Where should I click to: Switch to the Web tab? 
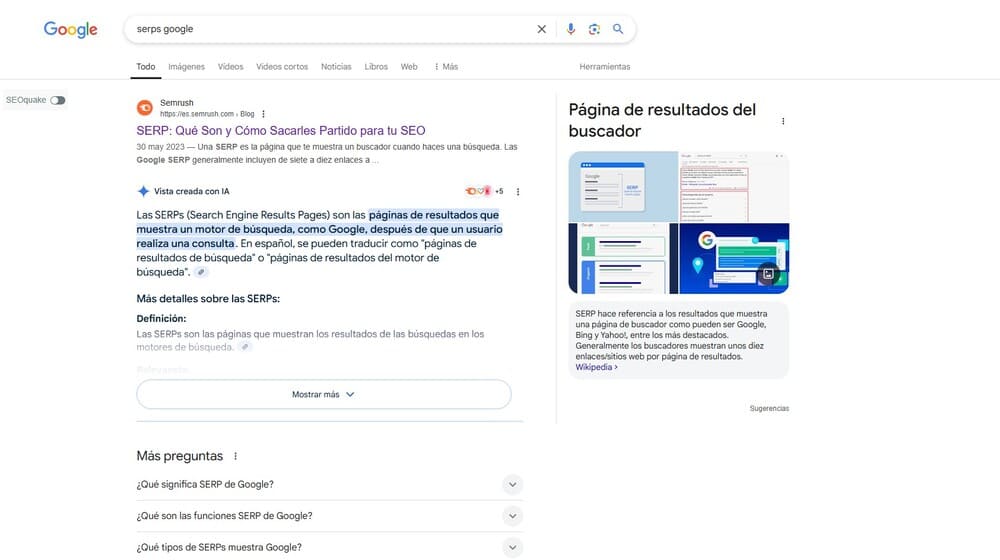tap(409, 66)
